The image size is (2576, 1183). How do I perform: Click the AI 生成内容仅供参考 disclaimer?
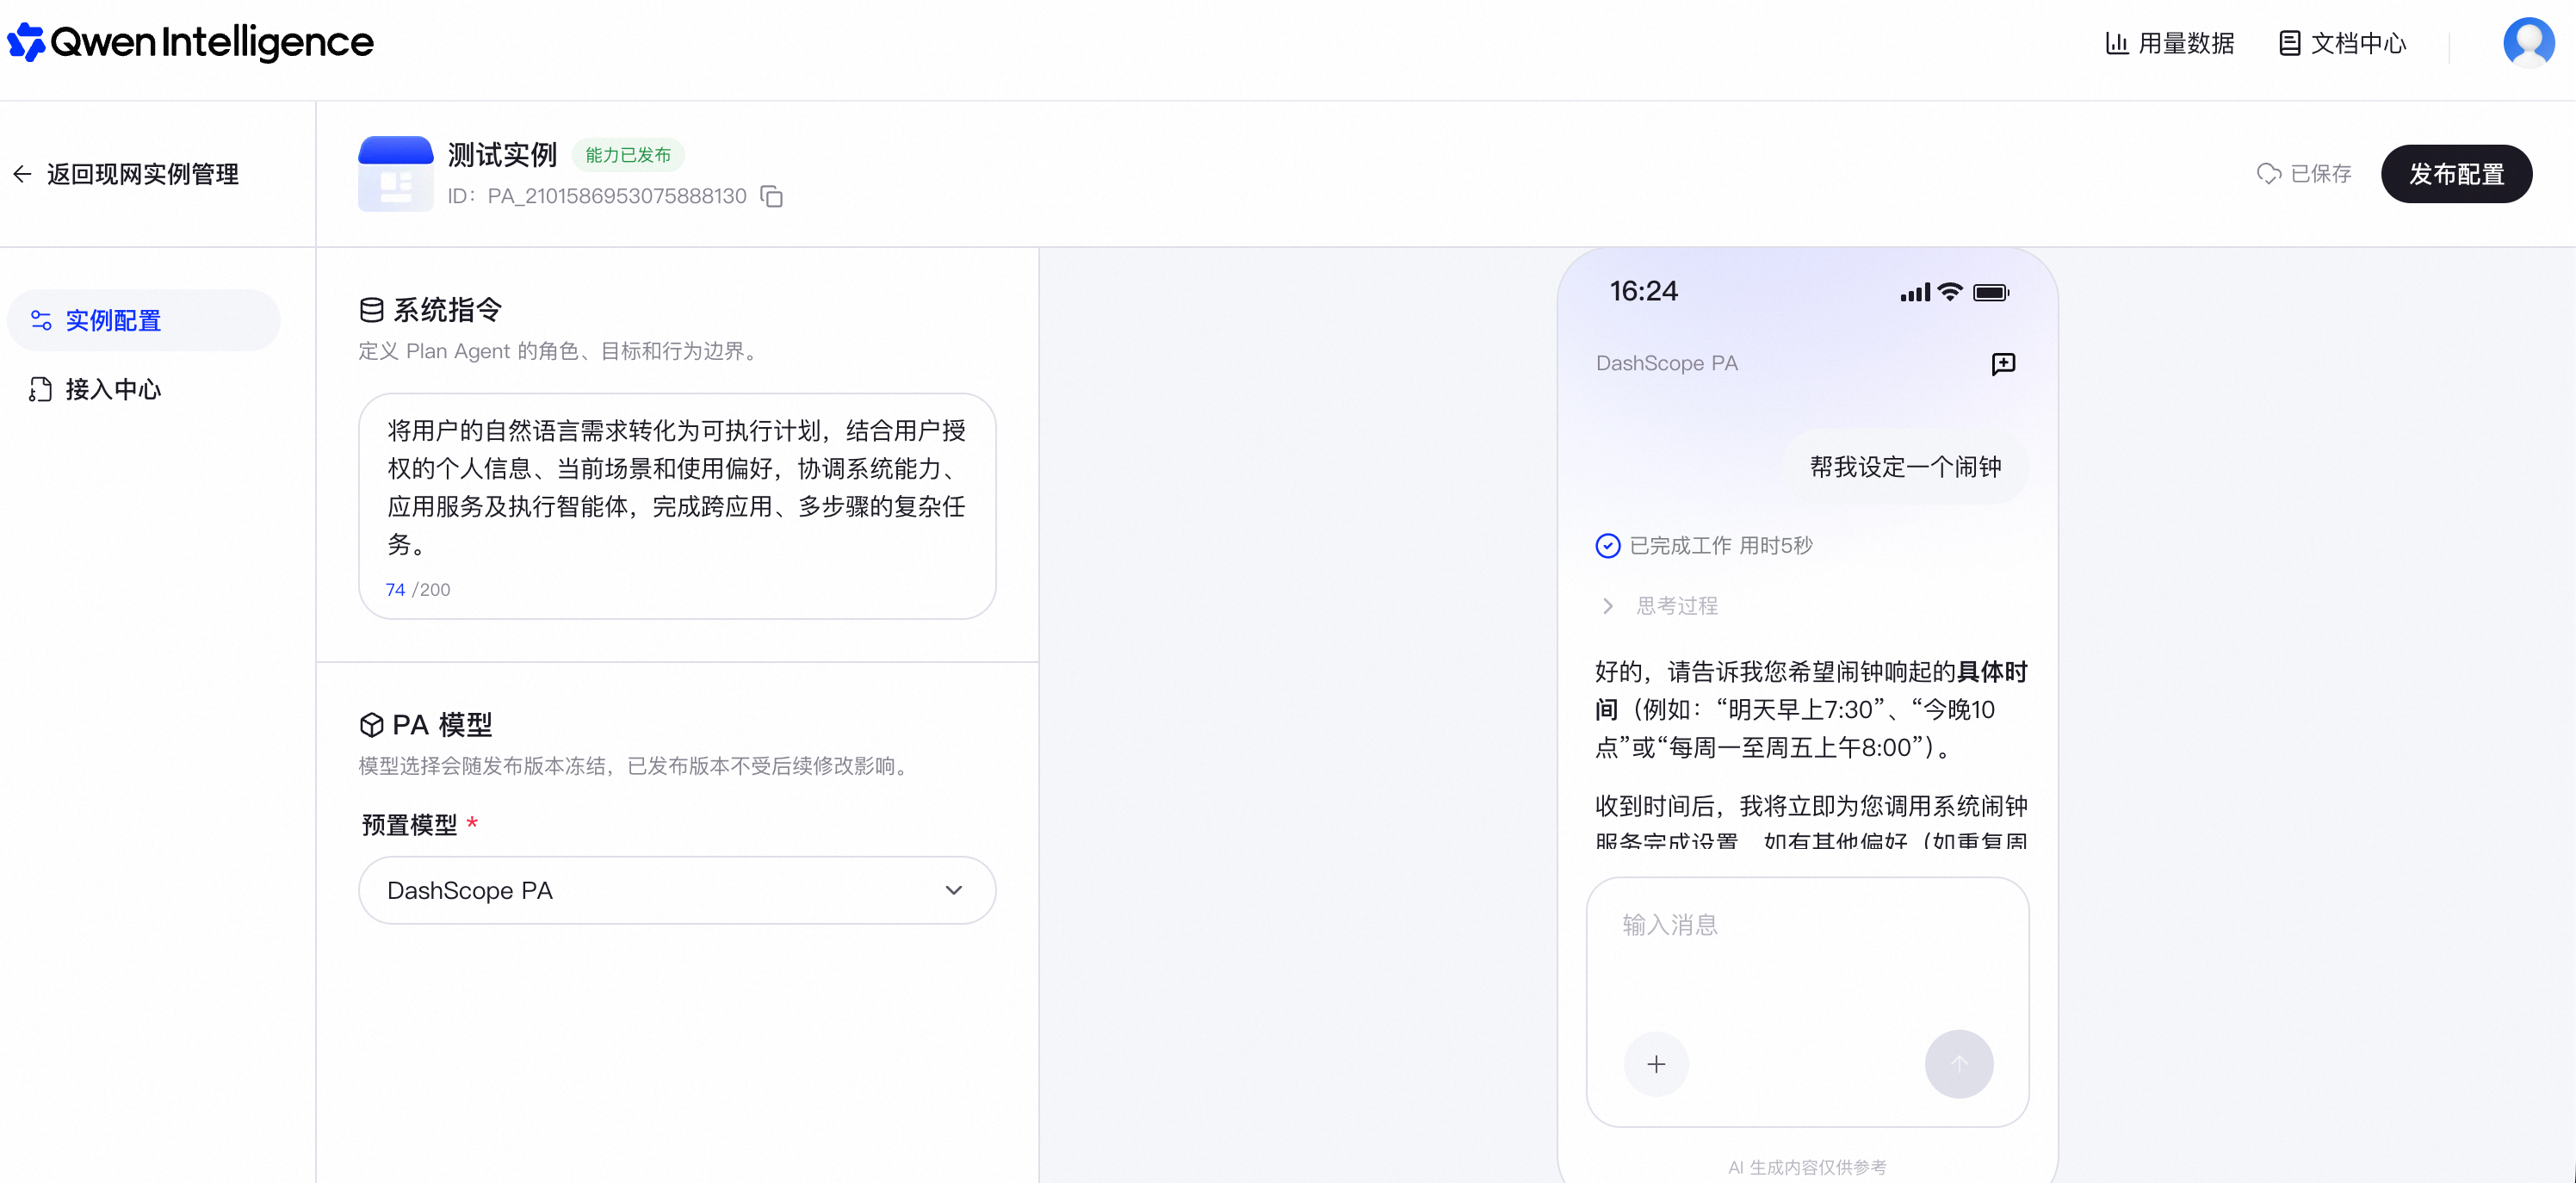[x=1807, y=1167]
